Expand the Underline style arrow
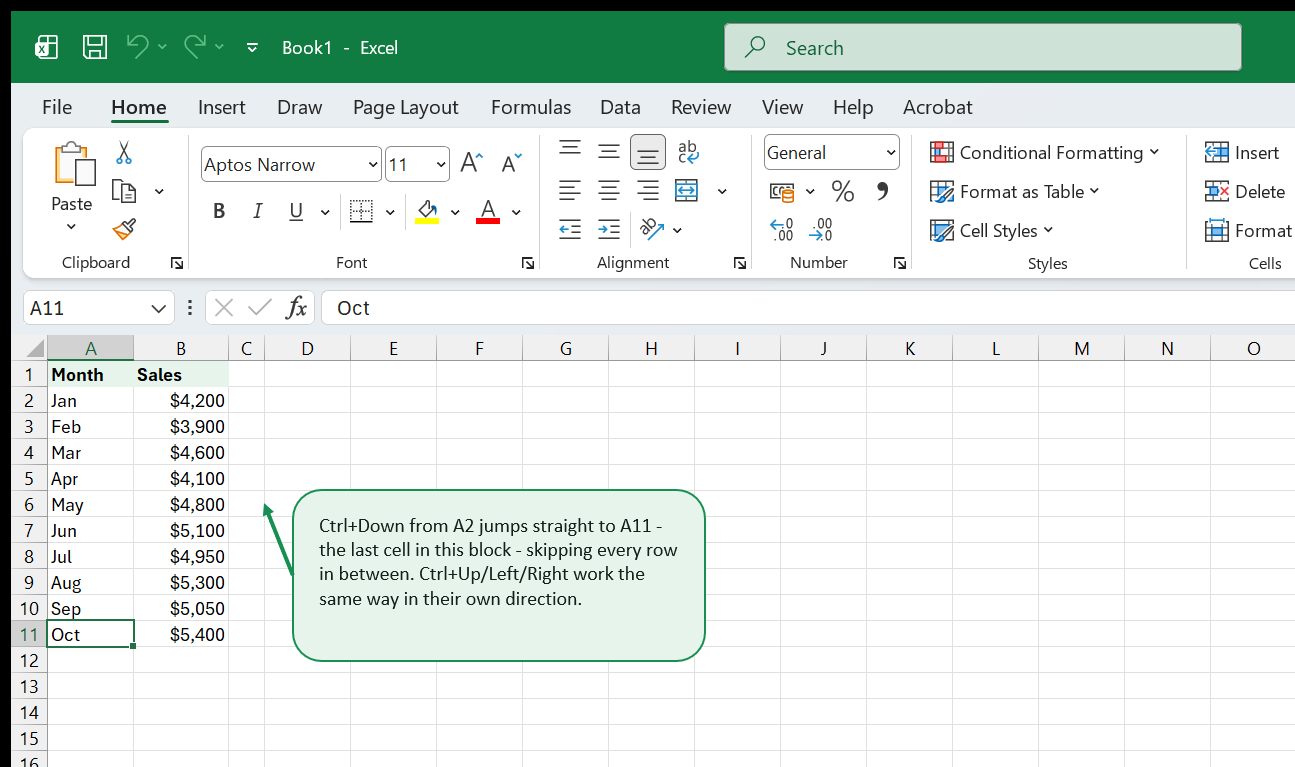Image resolution: width=1295 pixels, height=767 pixels. tap(324, 212)
